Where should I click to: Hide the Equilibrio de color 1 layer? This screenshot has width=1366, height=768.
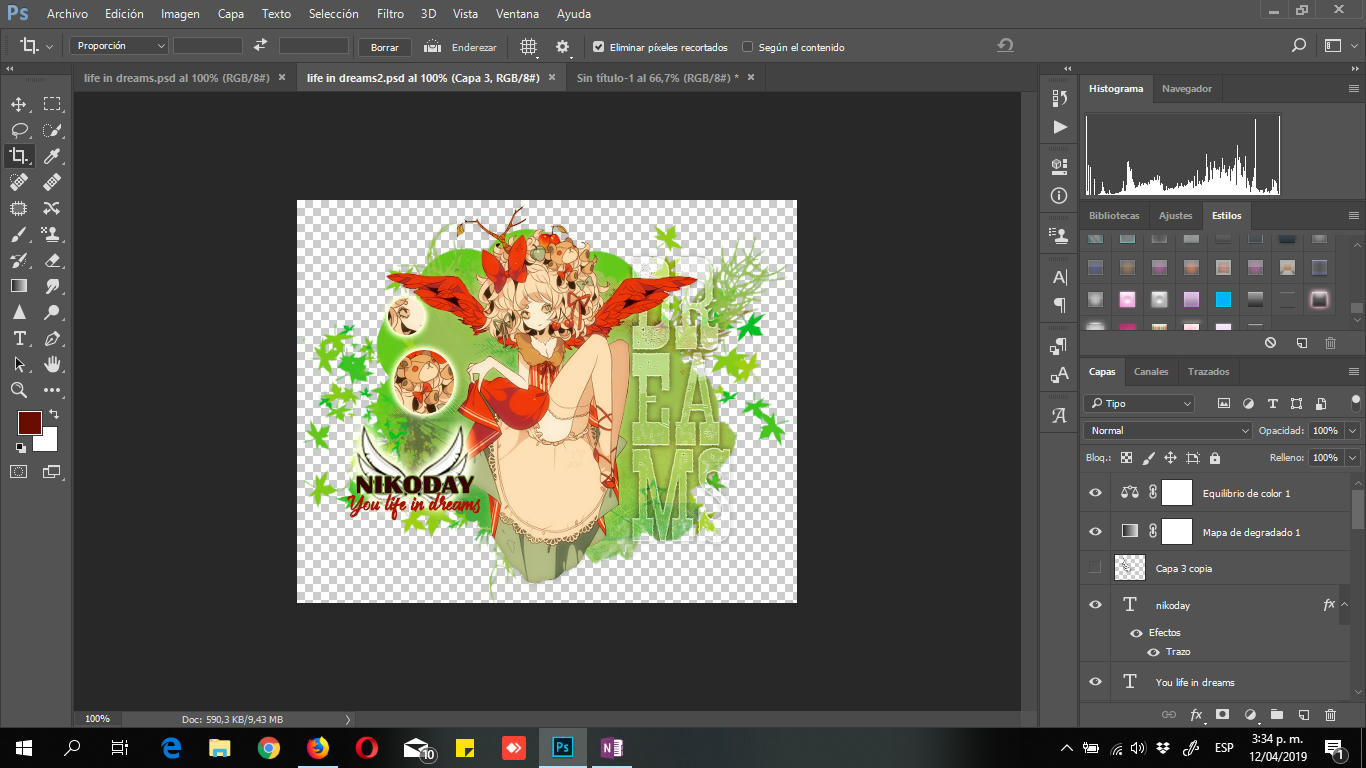point(1095,493)
